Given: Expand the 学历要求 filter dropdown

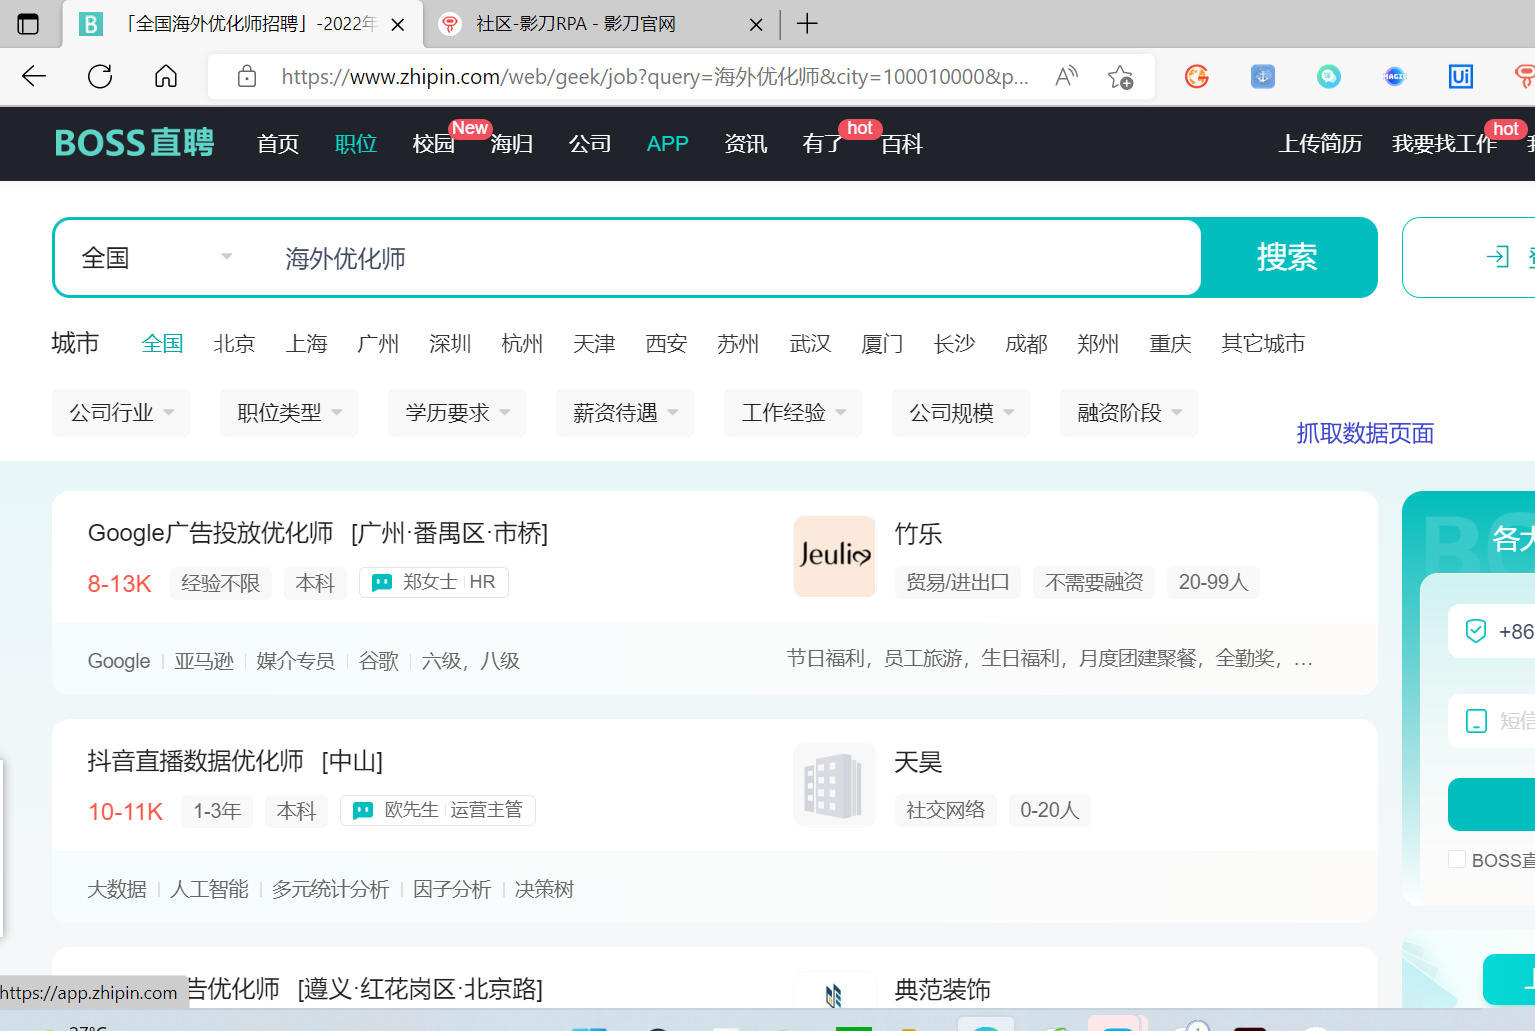Looking at the screenshot, I should (x=457, y=413).
